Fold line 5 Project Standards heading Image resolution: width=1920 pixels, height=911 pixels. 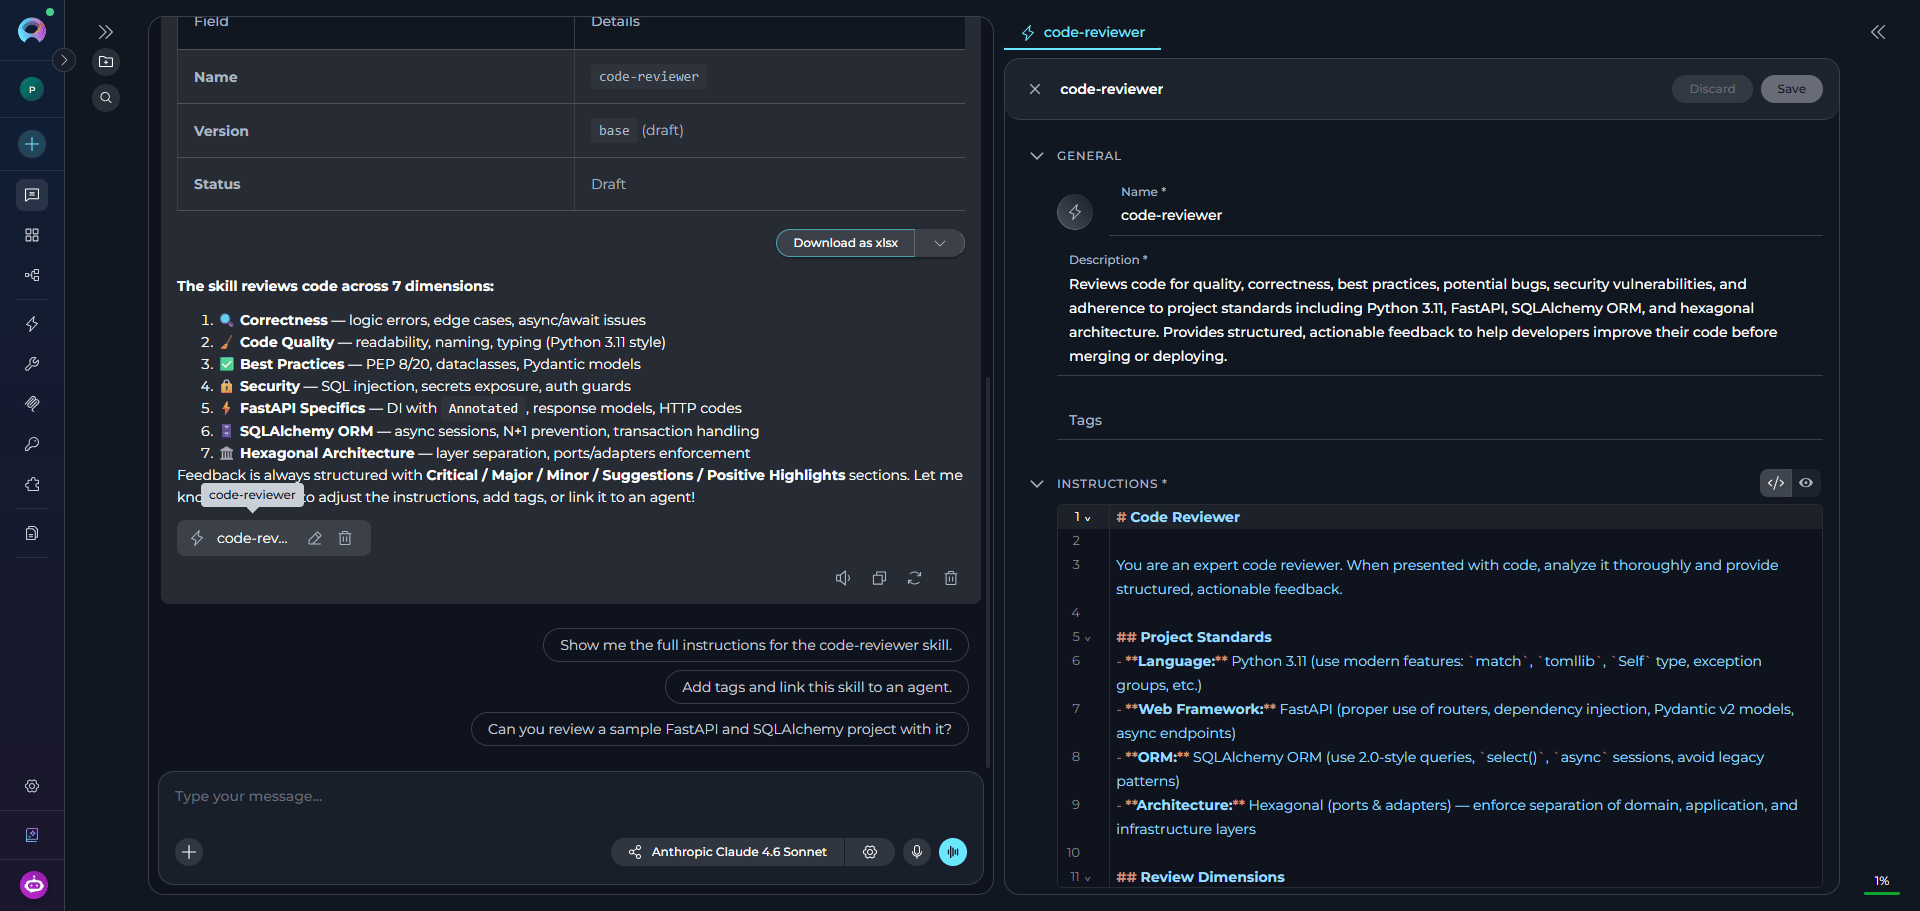coord(1088,638)
